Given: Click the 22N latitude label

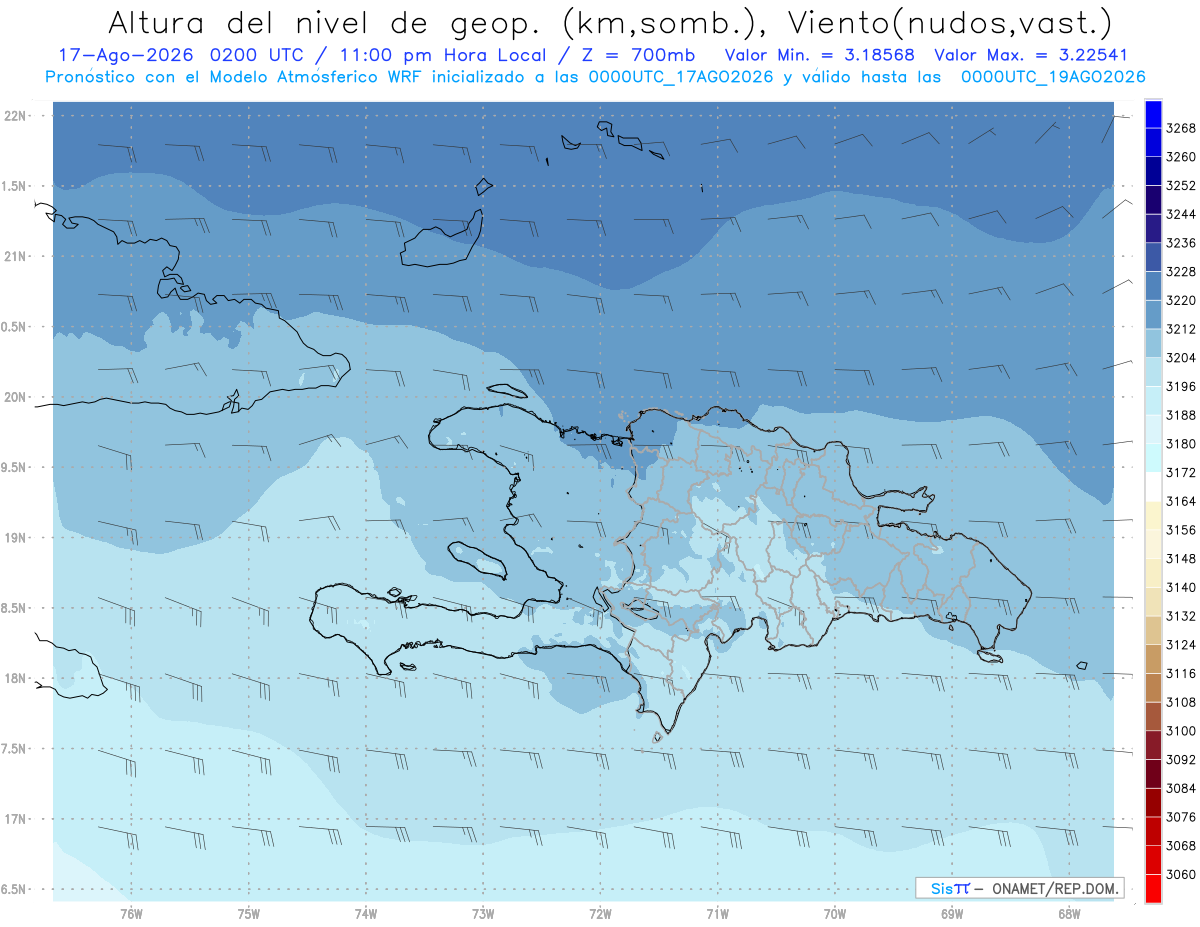Looking at the screenshot, I should pos(16,115).
